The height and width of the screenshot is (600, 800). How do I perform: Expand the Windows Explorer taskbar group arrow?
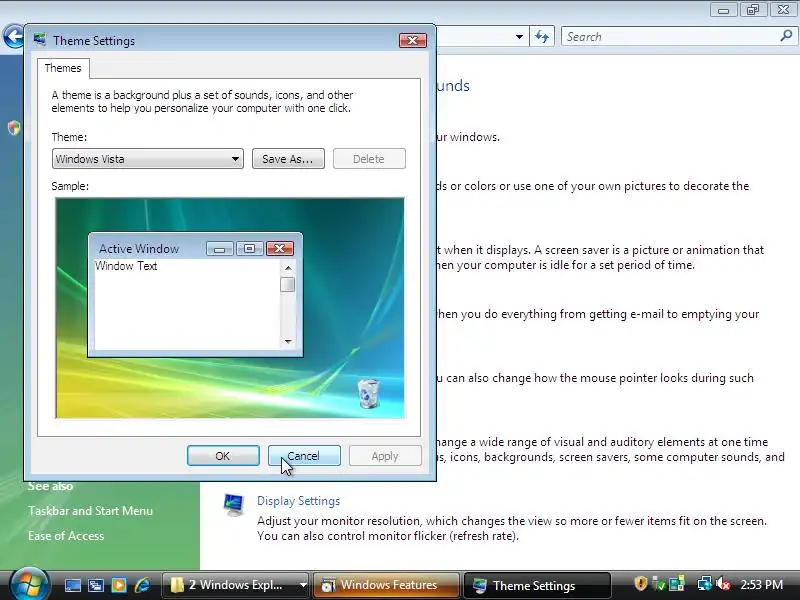click(x=303, y=585)
